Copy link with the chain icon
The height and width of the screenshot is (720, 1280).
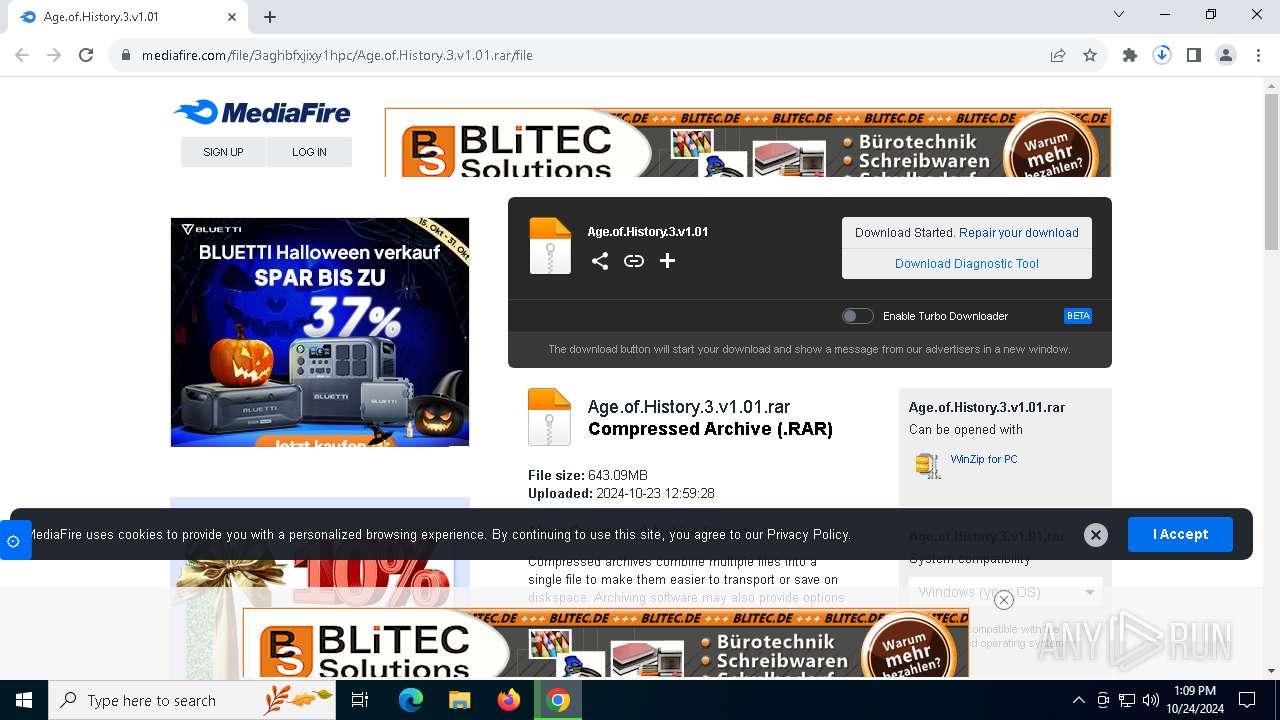point(634,261)
